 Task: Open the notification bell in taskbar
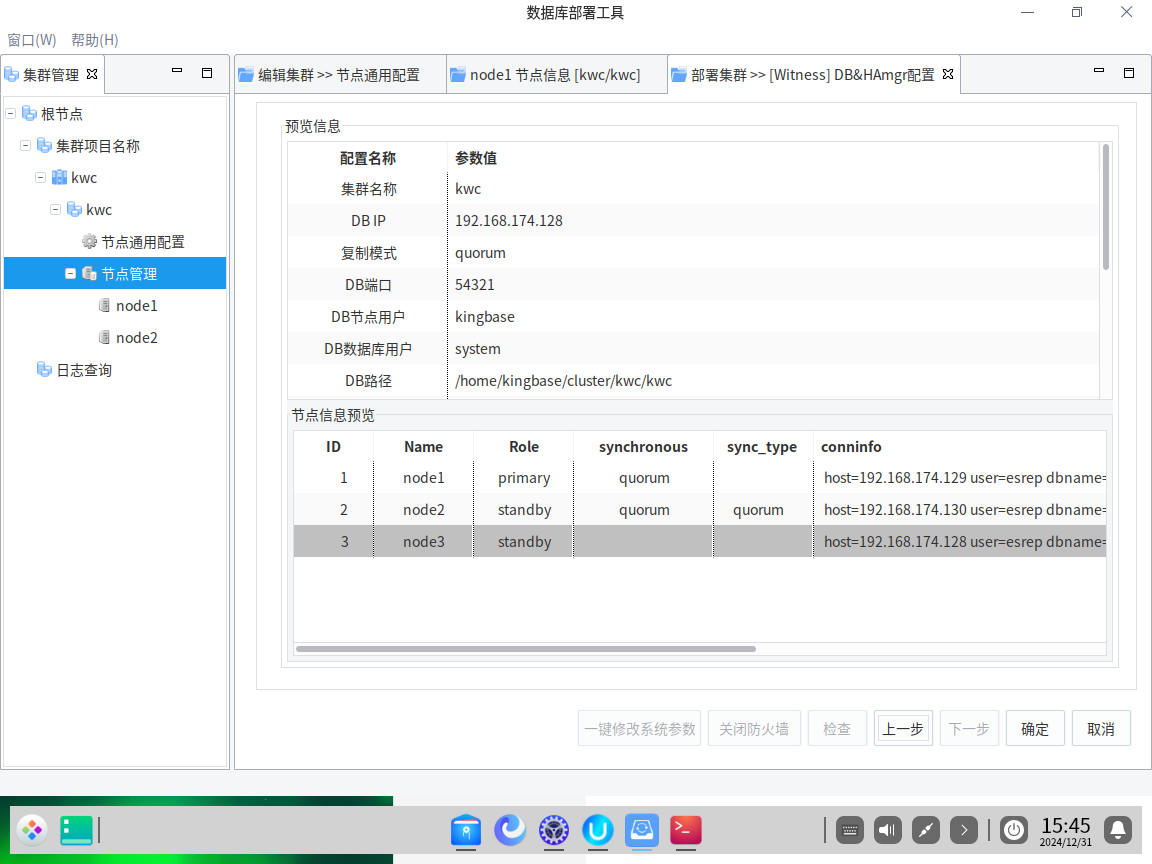(x=1118, y=829)
